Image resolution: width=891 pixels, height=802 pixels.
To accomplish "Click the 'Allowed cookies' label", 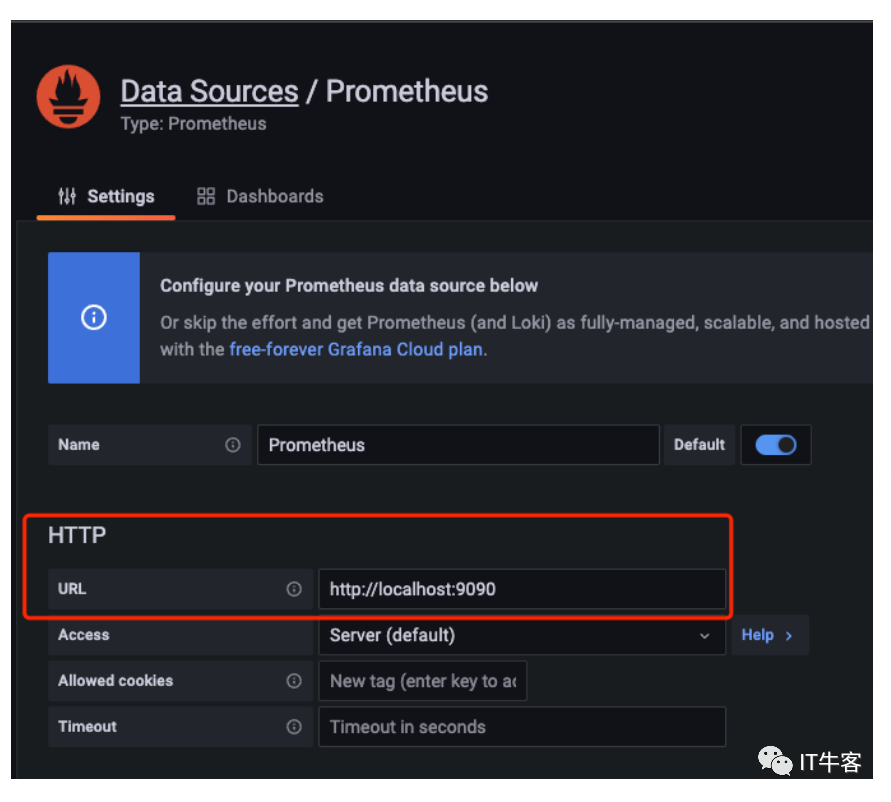I will tap(115, 681).
